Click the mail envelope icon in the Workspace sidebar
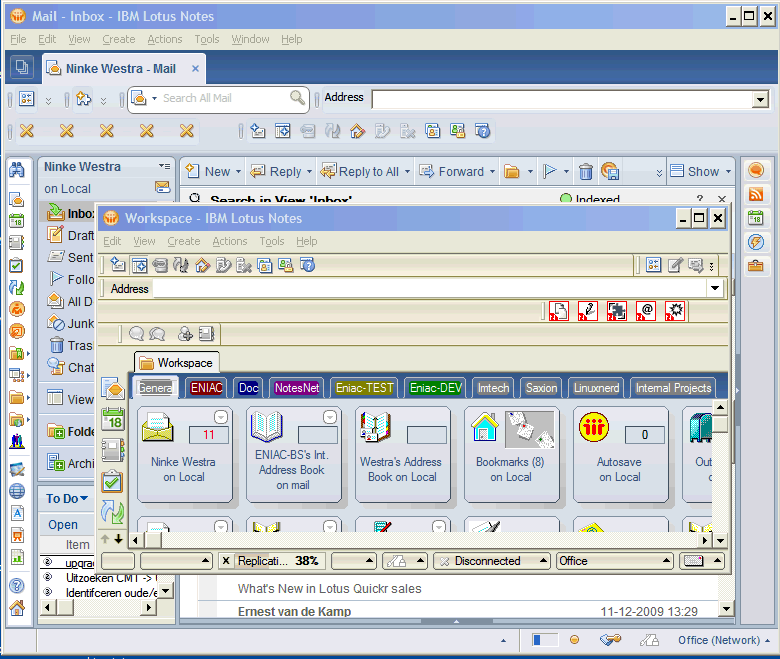This screenshot has height=659, width=780. [x=113, y=388]
